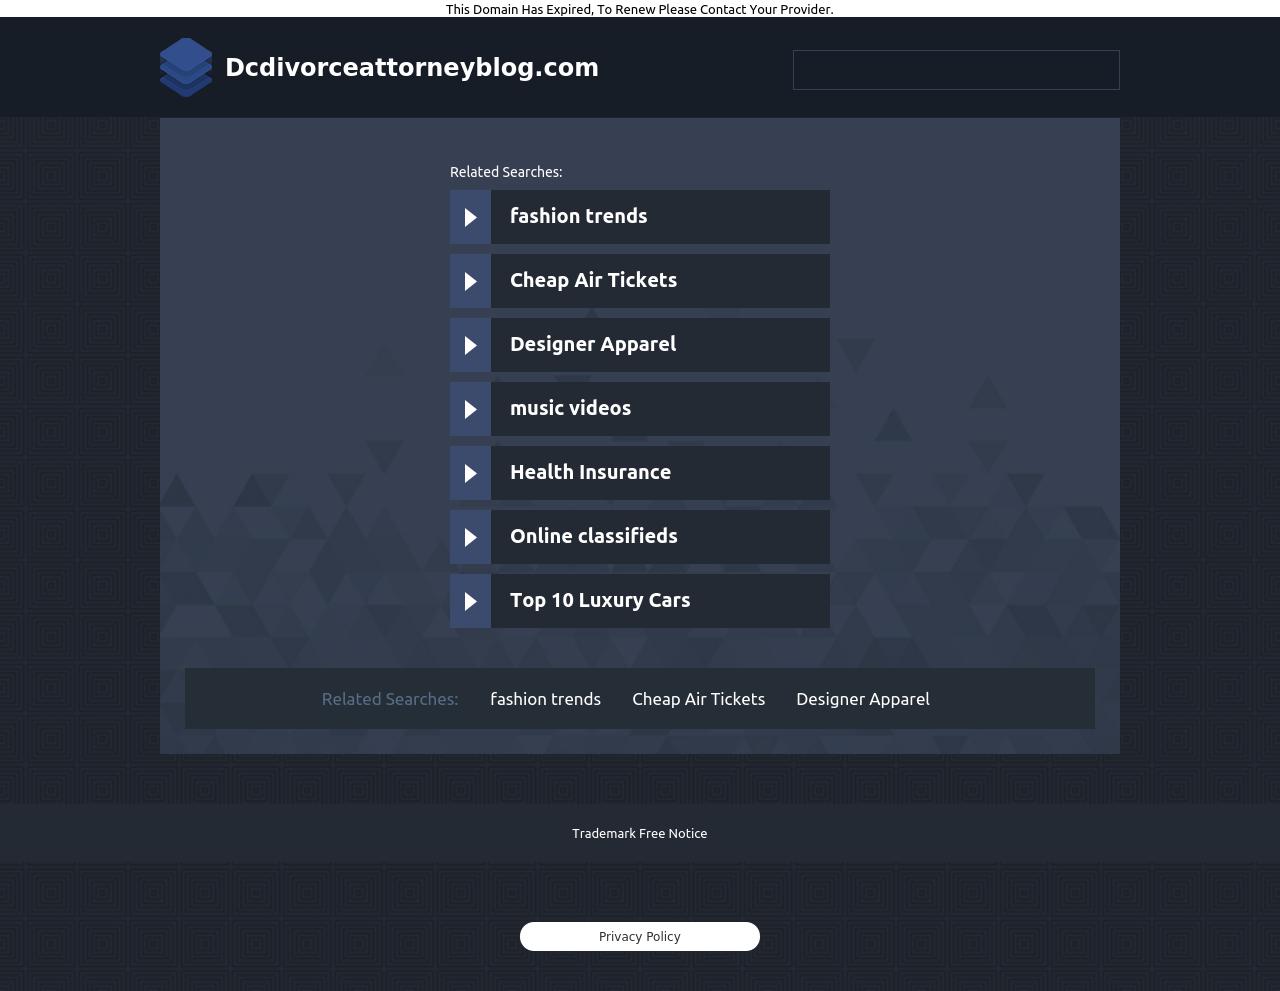Click arrow icon beside music videos
The height and width of the screenshot is (991, 1280).
pyautogui.click(x=470, y=409)
